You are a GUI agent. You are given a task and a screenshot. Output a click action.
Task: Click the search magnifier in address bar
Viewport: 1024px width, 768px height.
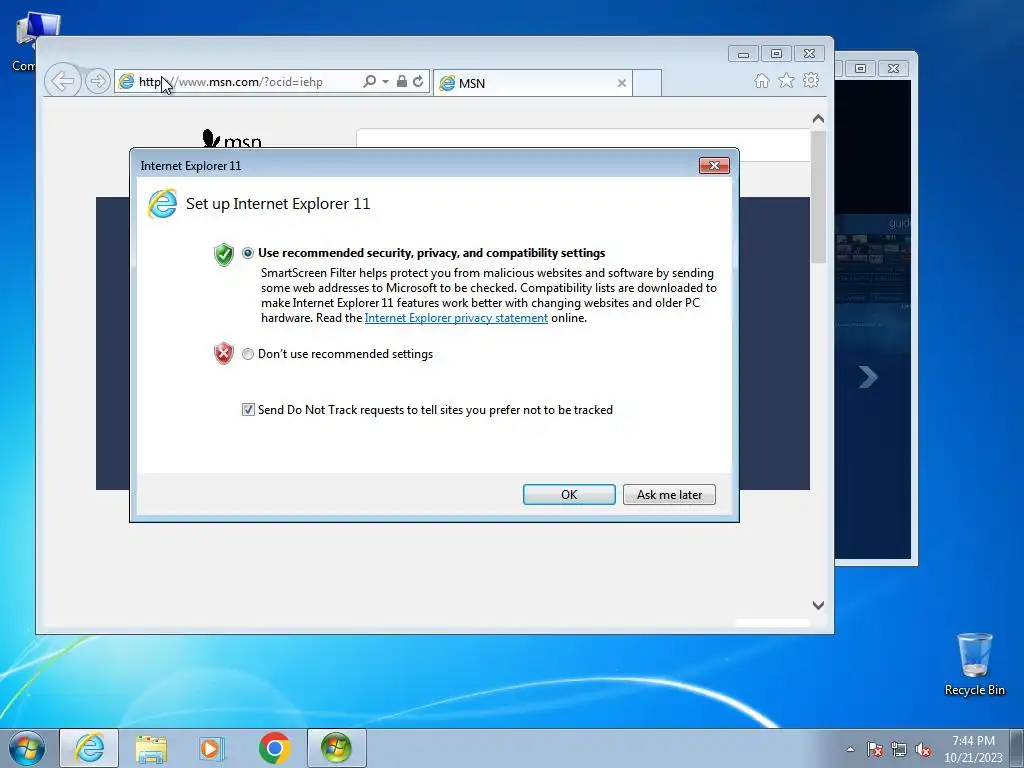click(369, 82)
